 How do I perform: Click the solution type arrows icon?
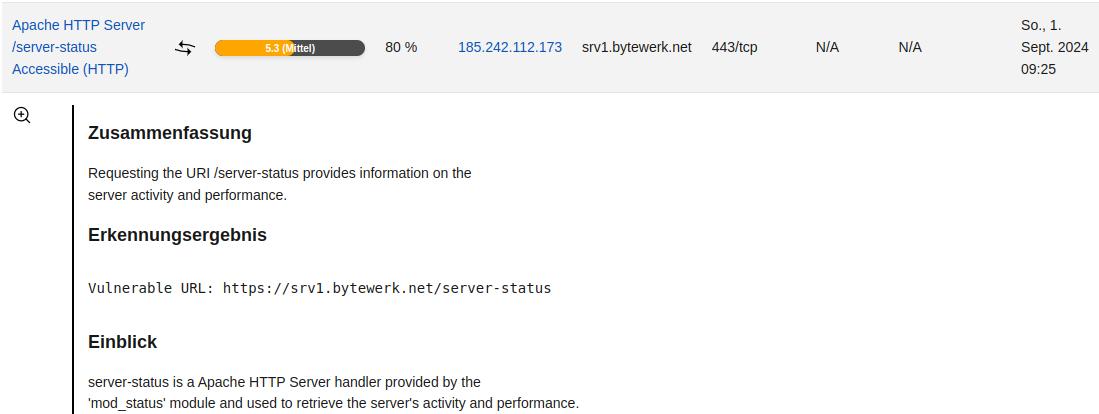(185, 48)
